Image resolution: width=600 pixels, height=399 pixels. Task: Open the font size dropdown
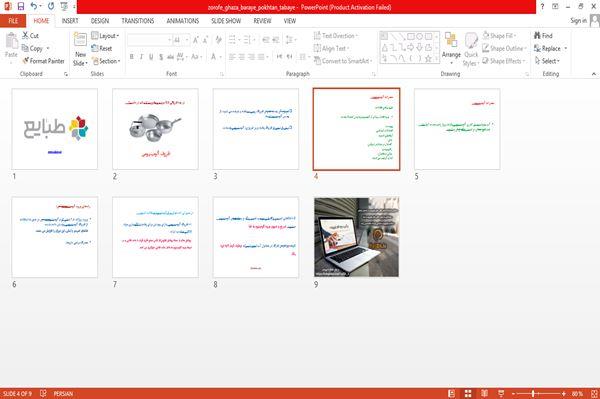[x=187, y=40]
